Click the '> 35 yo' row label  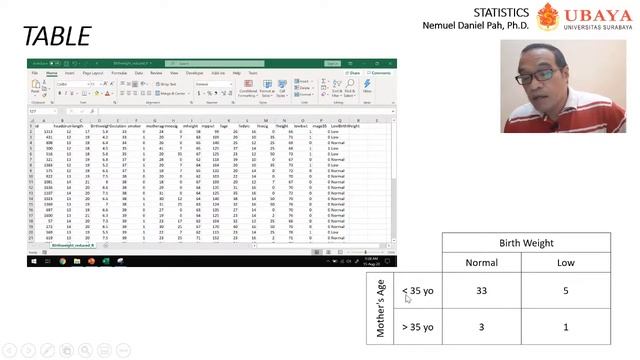point(418,327)
